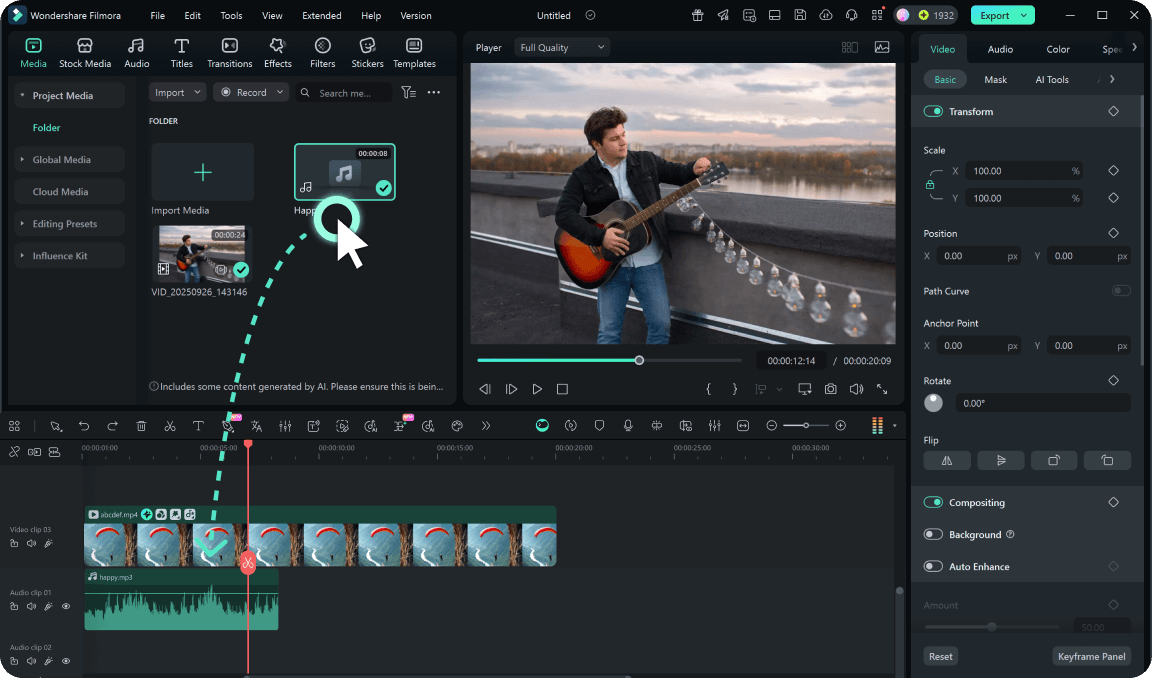Enable the Background toggle
The width and height of the screenshot is (1152, 678).
point(933,535)
